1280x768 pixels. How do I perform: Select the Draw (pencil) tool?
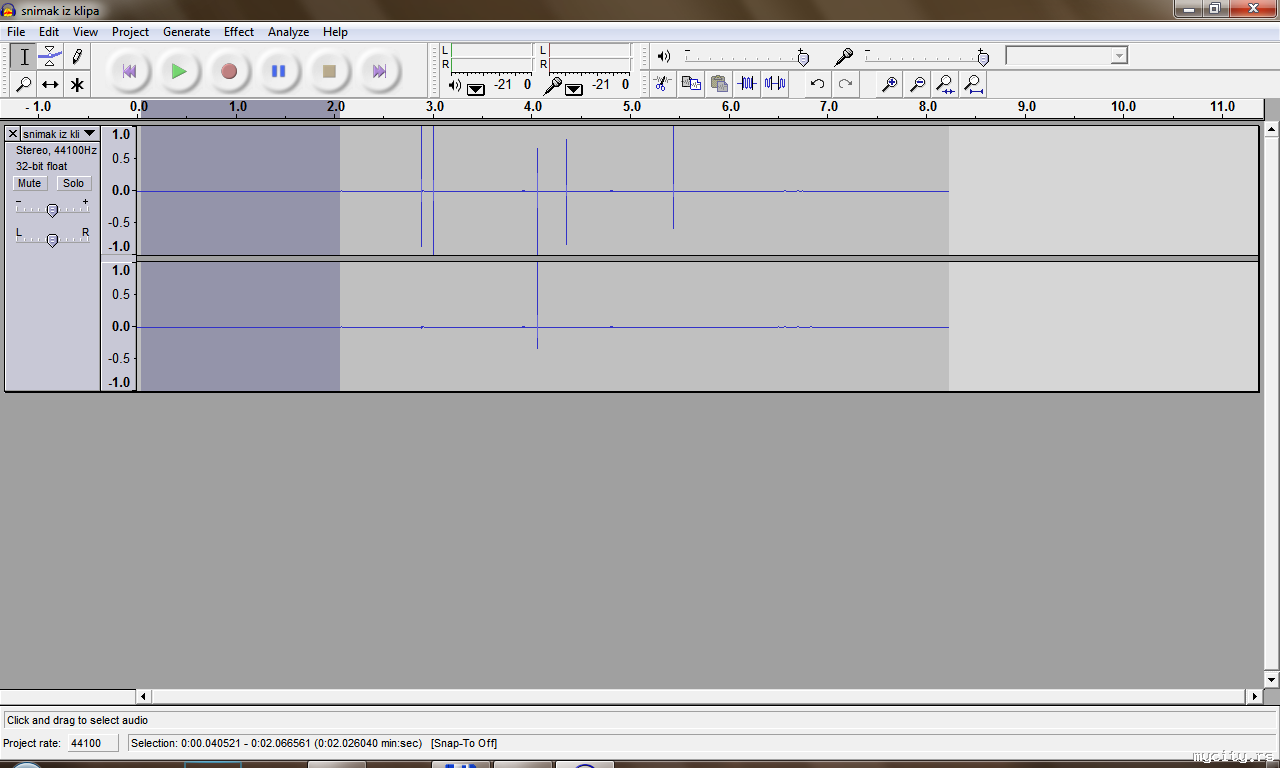pyautogui.click(x=77, y=57)
